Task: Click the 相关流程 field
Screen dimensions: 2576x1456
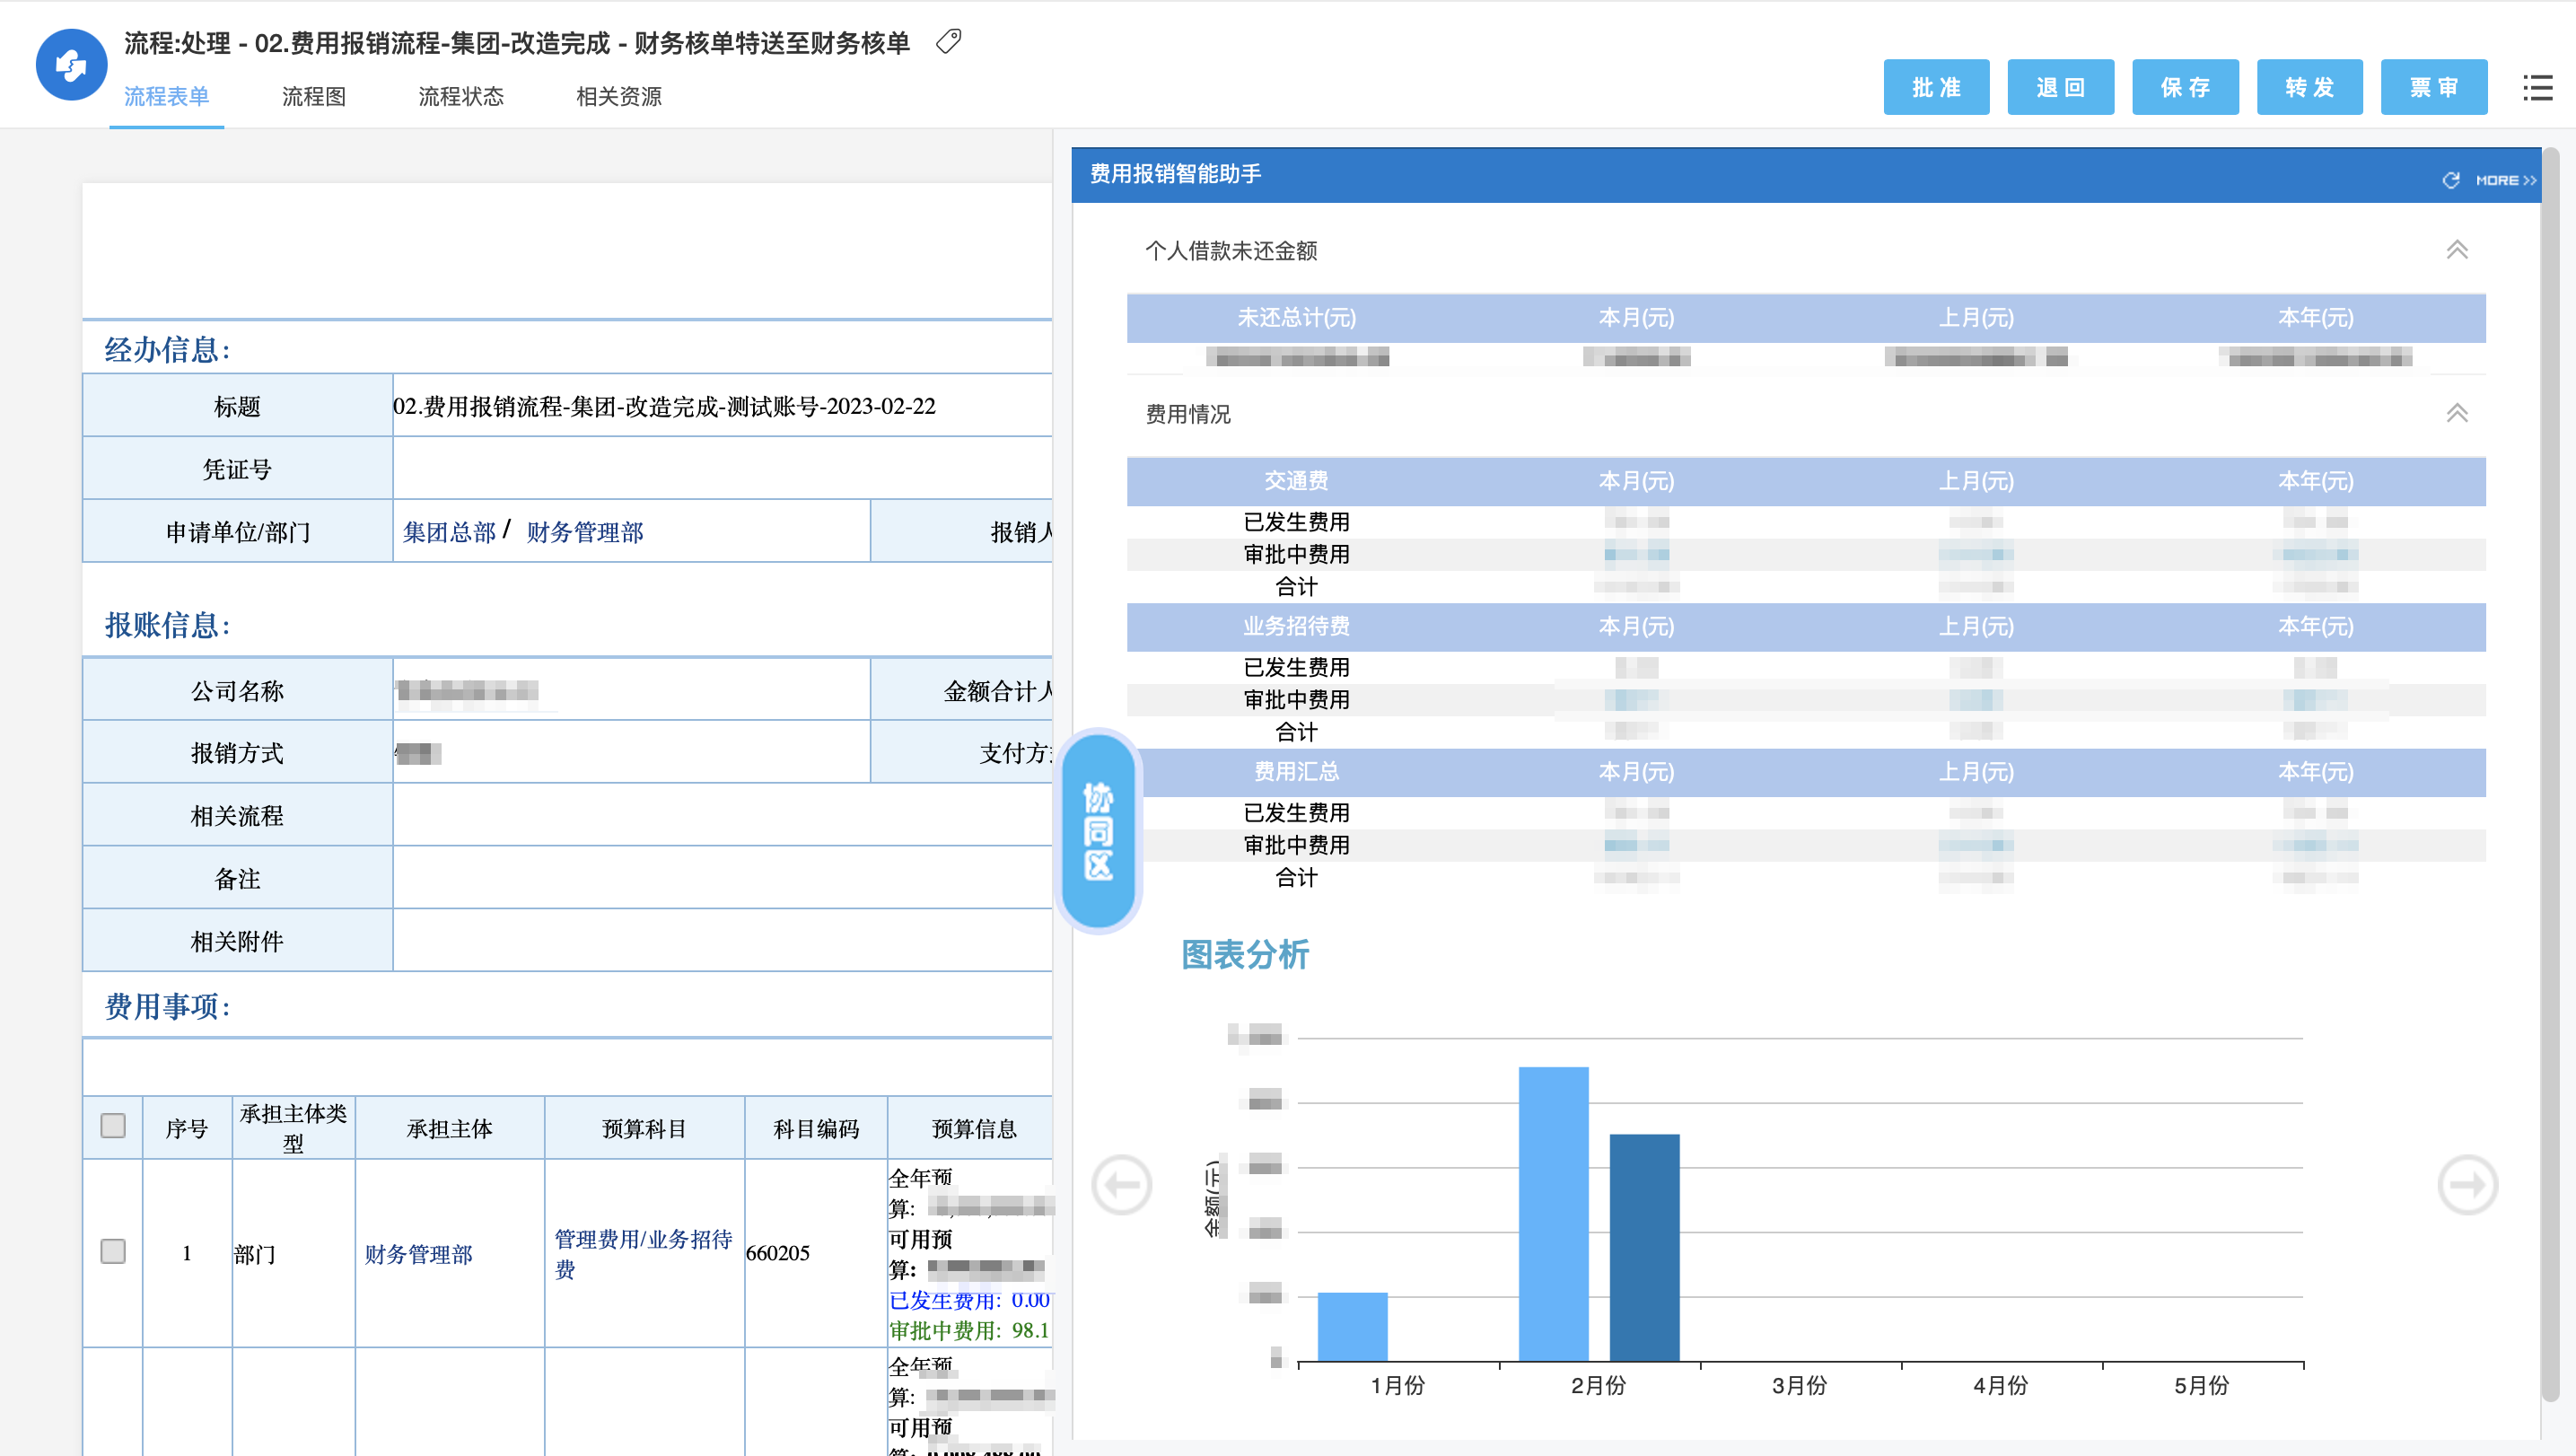Action: [722, 815]
